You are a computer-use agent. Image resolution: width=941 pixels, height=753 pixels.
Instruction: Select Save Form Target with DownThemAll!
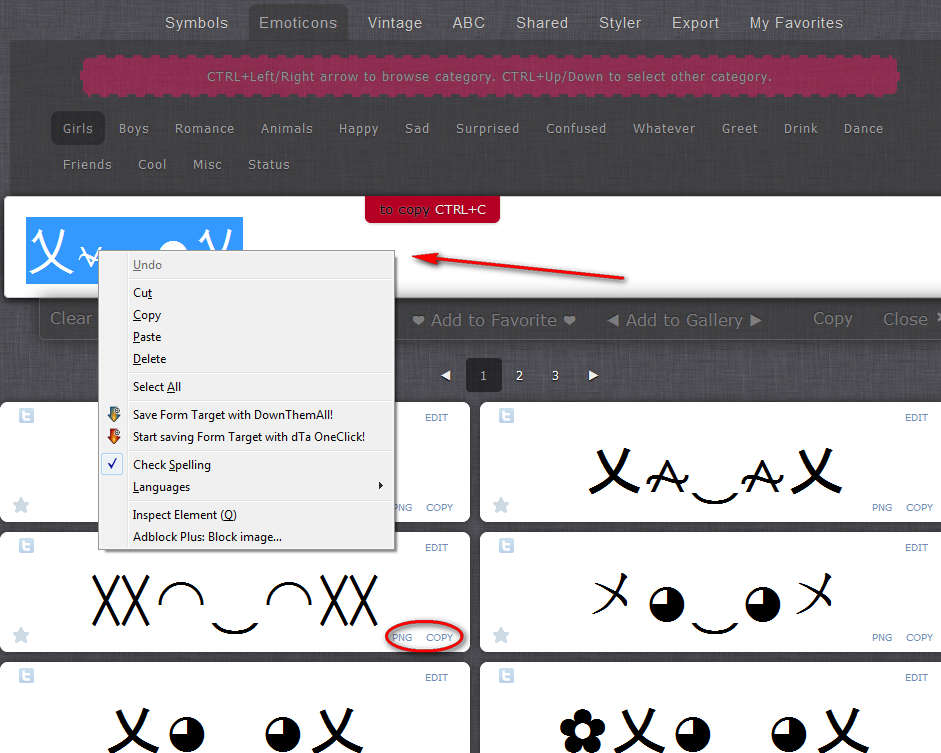tap(246, 415)
